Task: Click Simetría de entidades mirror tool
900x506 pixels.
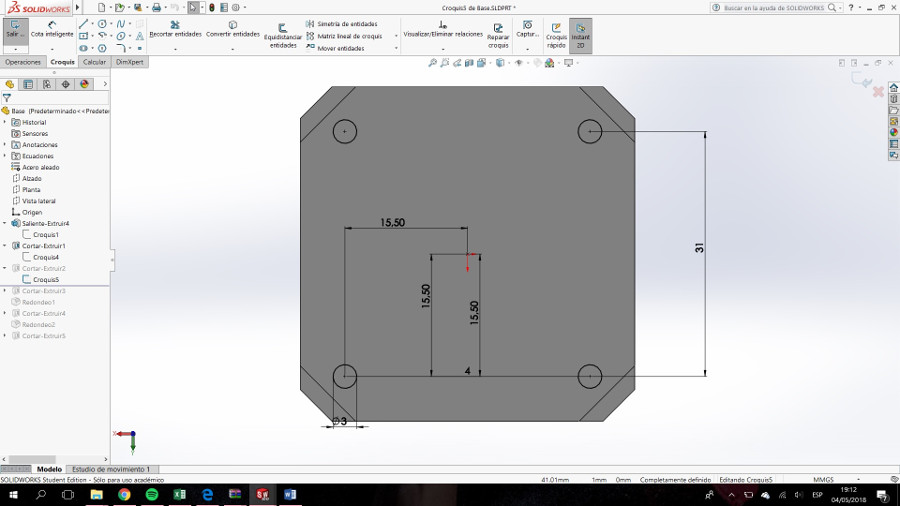Action: pos(342,24)
